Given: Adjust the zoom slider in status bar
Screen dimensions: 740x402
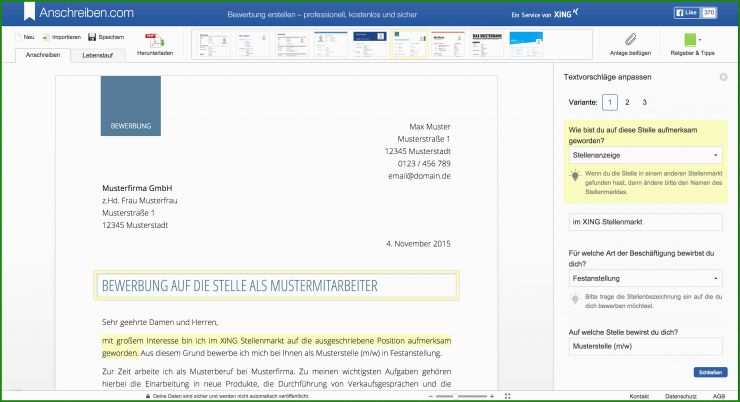Looking at the screenshot, I should [x=461, y=396].
